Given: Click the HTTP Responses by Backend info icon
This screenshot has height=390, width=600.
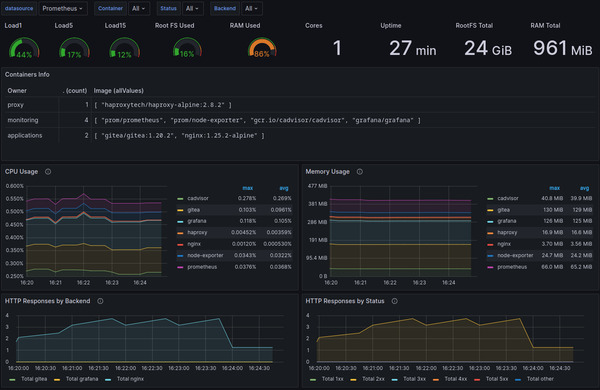Looking at the screenshot, I should point(100,301).
